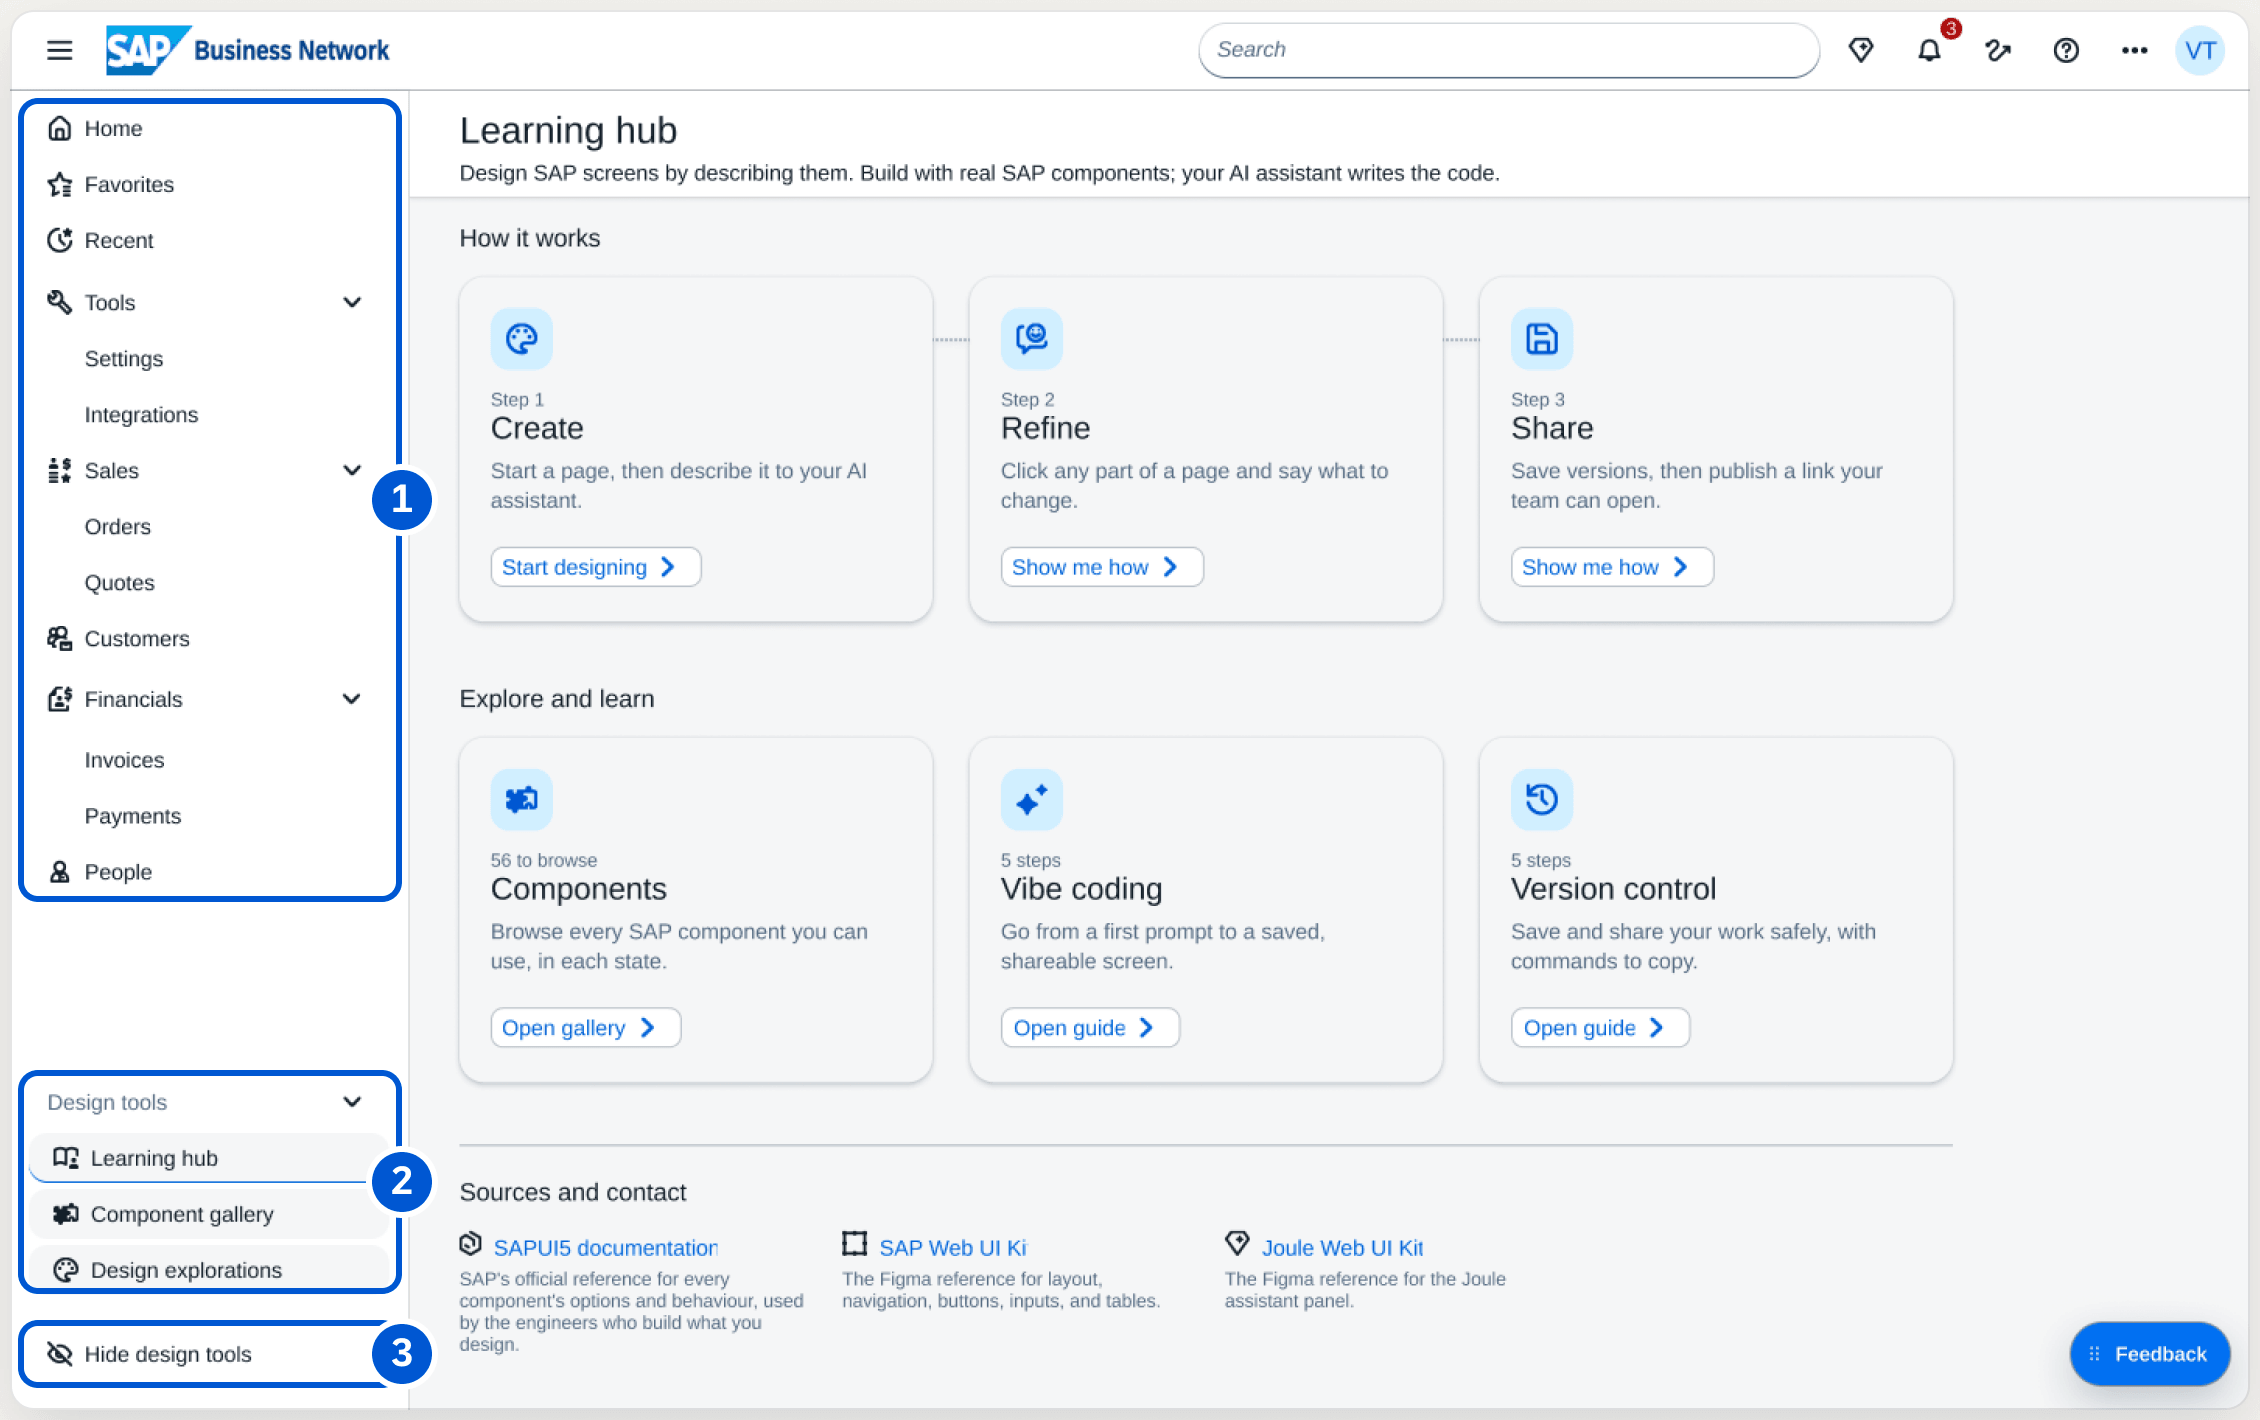
Task: Open the three-dot overflow menu in header
Action: coord(2135,50)
